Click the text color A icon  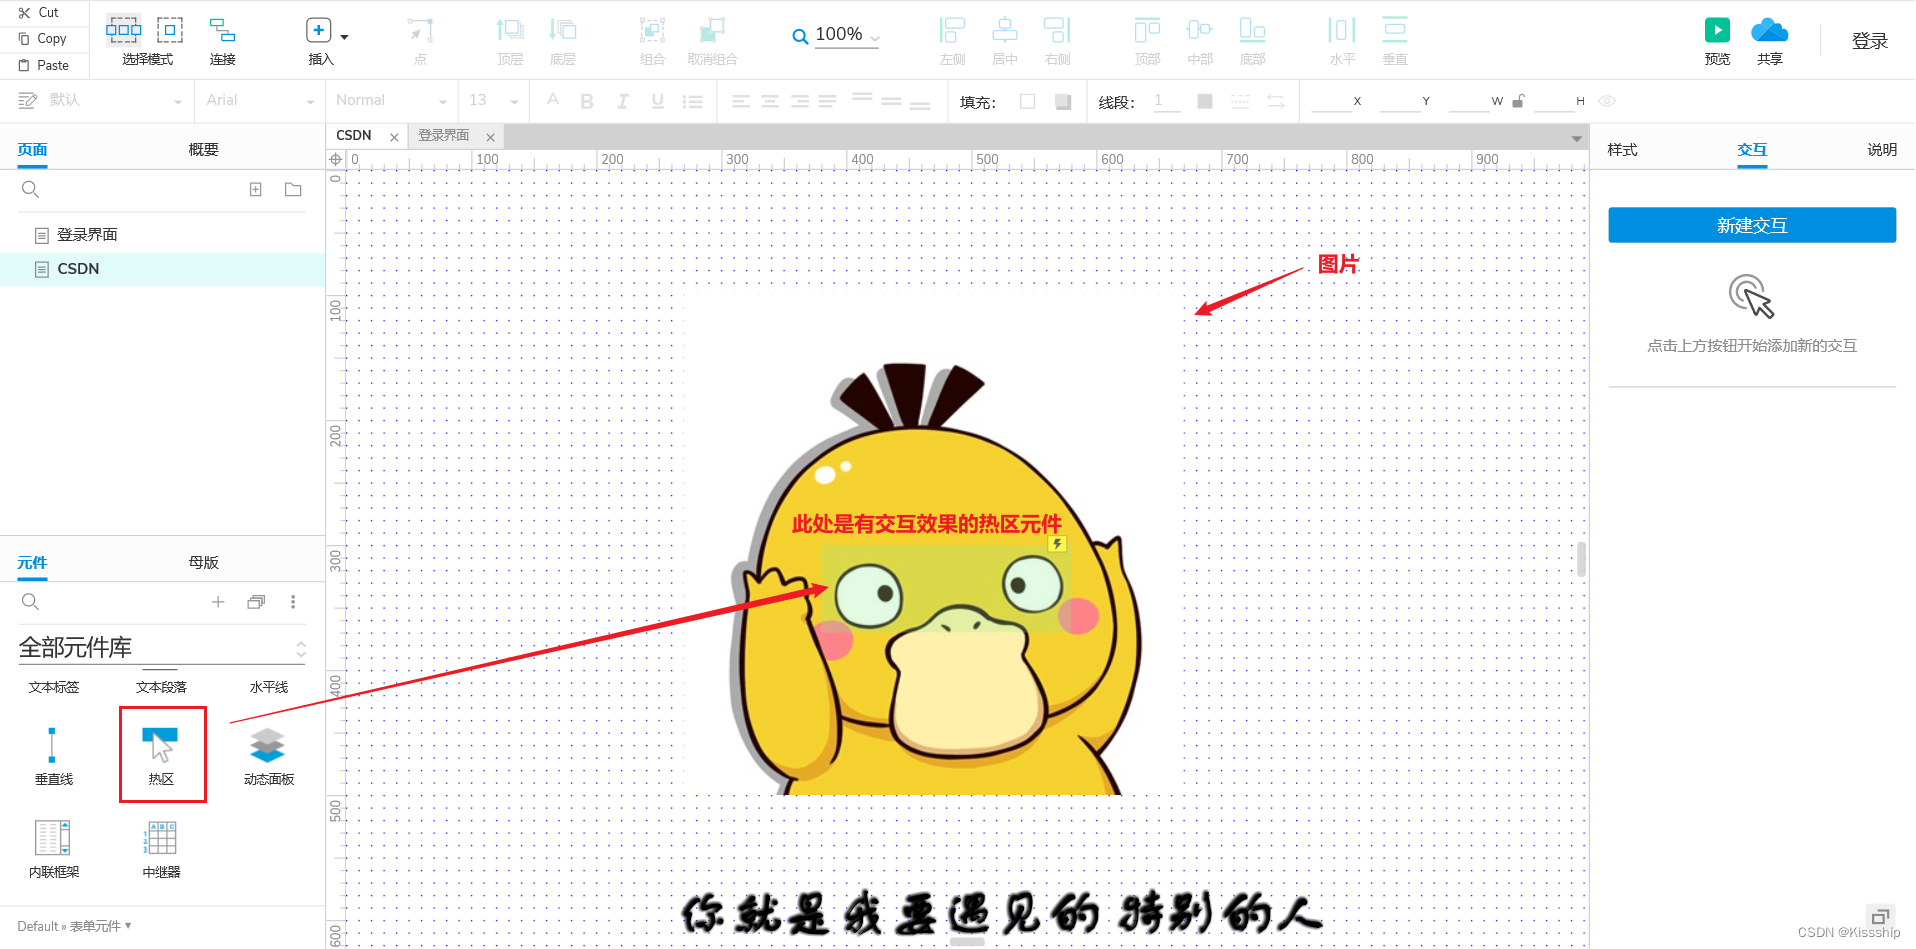[553, 100]
